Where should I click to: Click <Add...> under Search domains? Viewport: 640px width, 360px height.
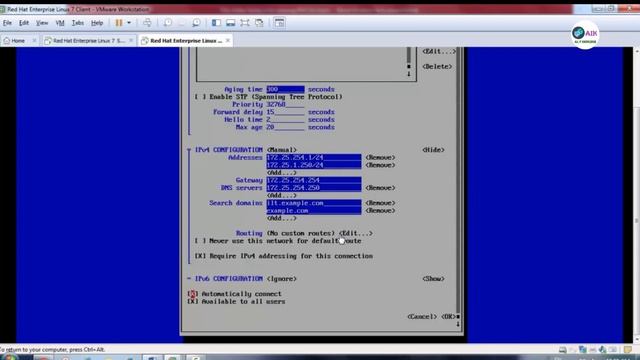pyautogui.click(x=282, y=218)
